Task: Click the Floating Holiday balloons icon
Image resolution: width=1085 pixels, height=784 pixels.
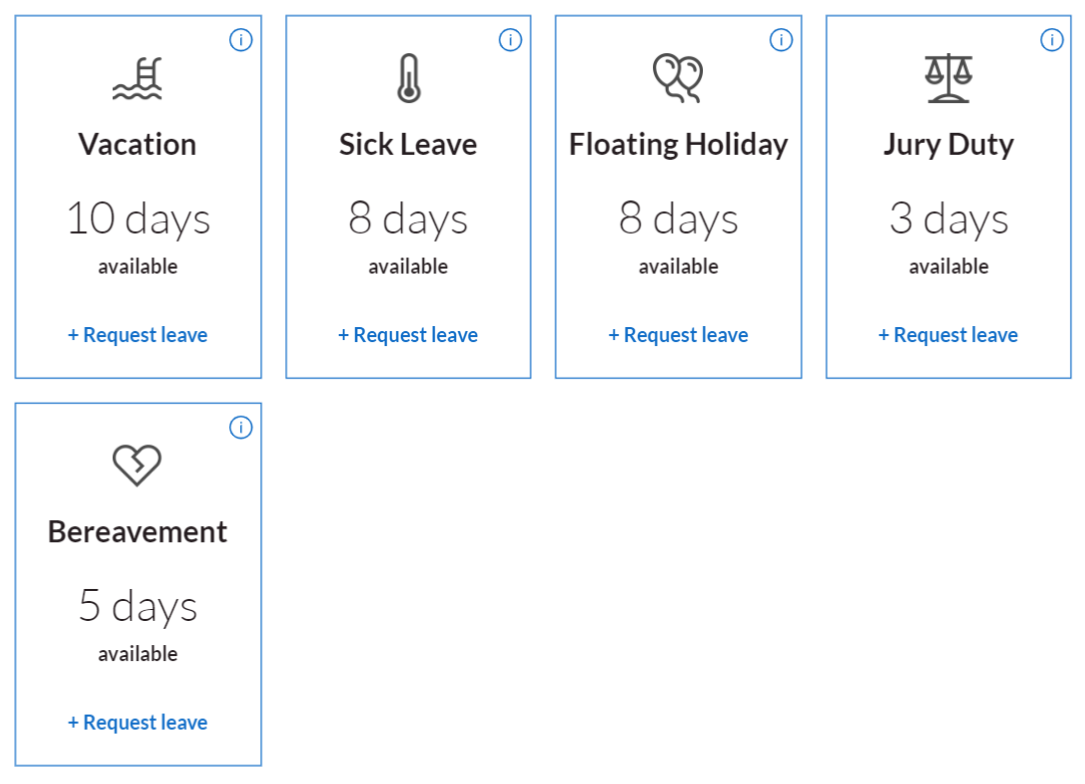Action: pos(677,78)
